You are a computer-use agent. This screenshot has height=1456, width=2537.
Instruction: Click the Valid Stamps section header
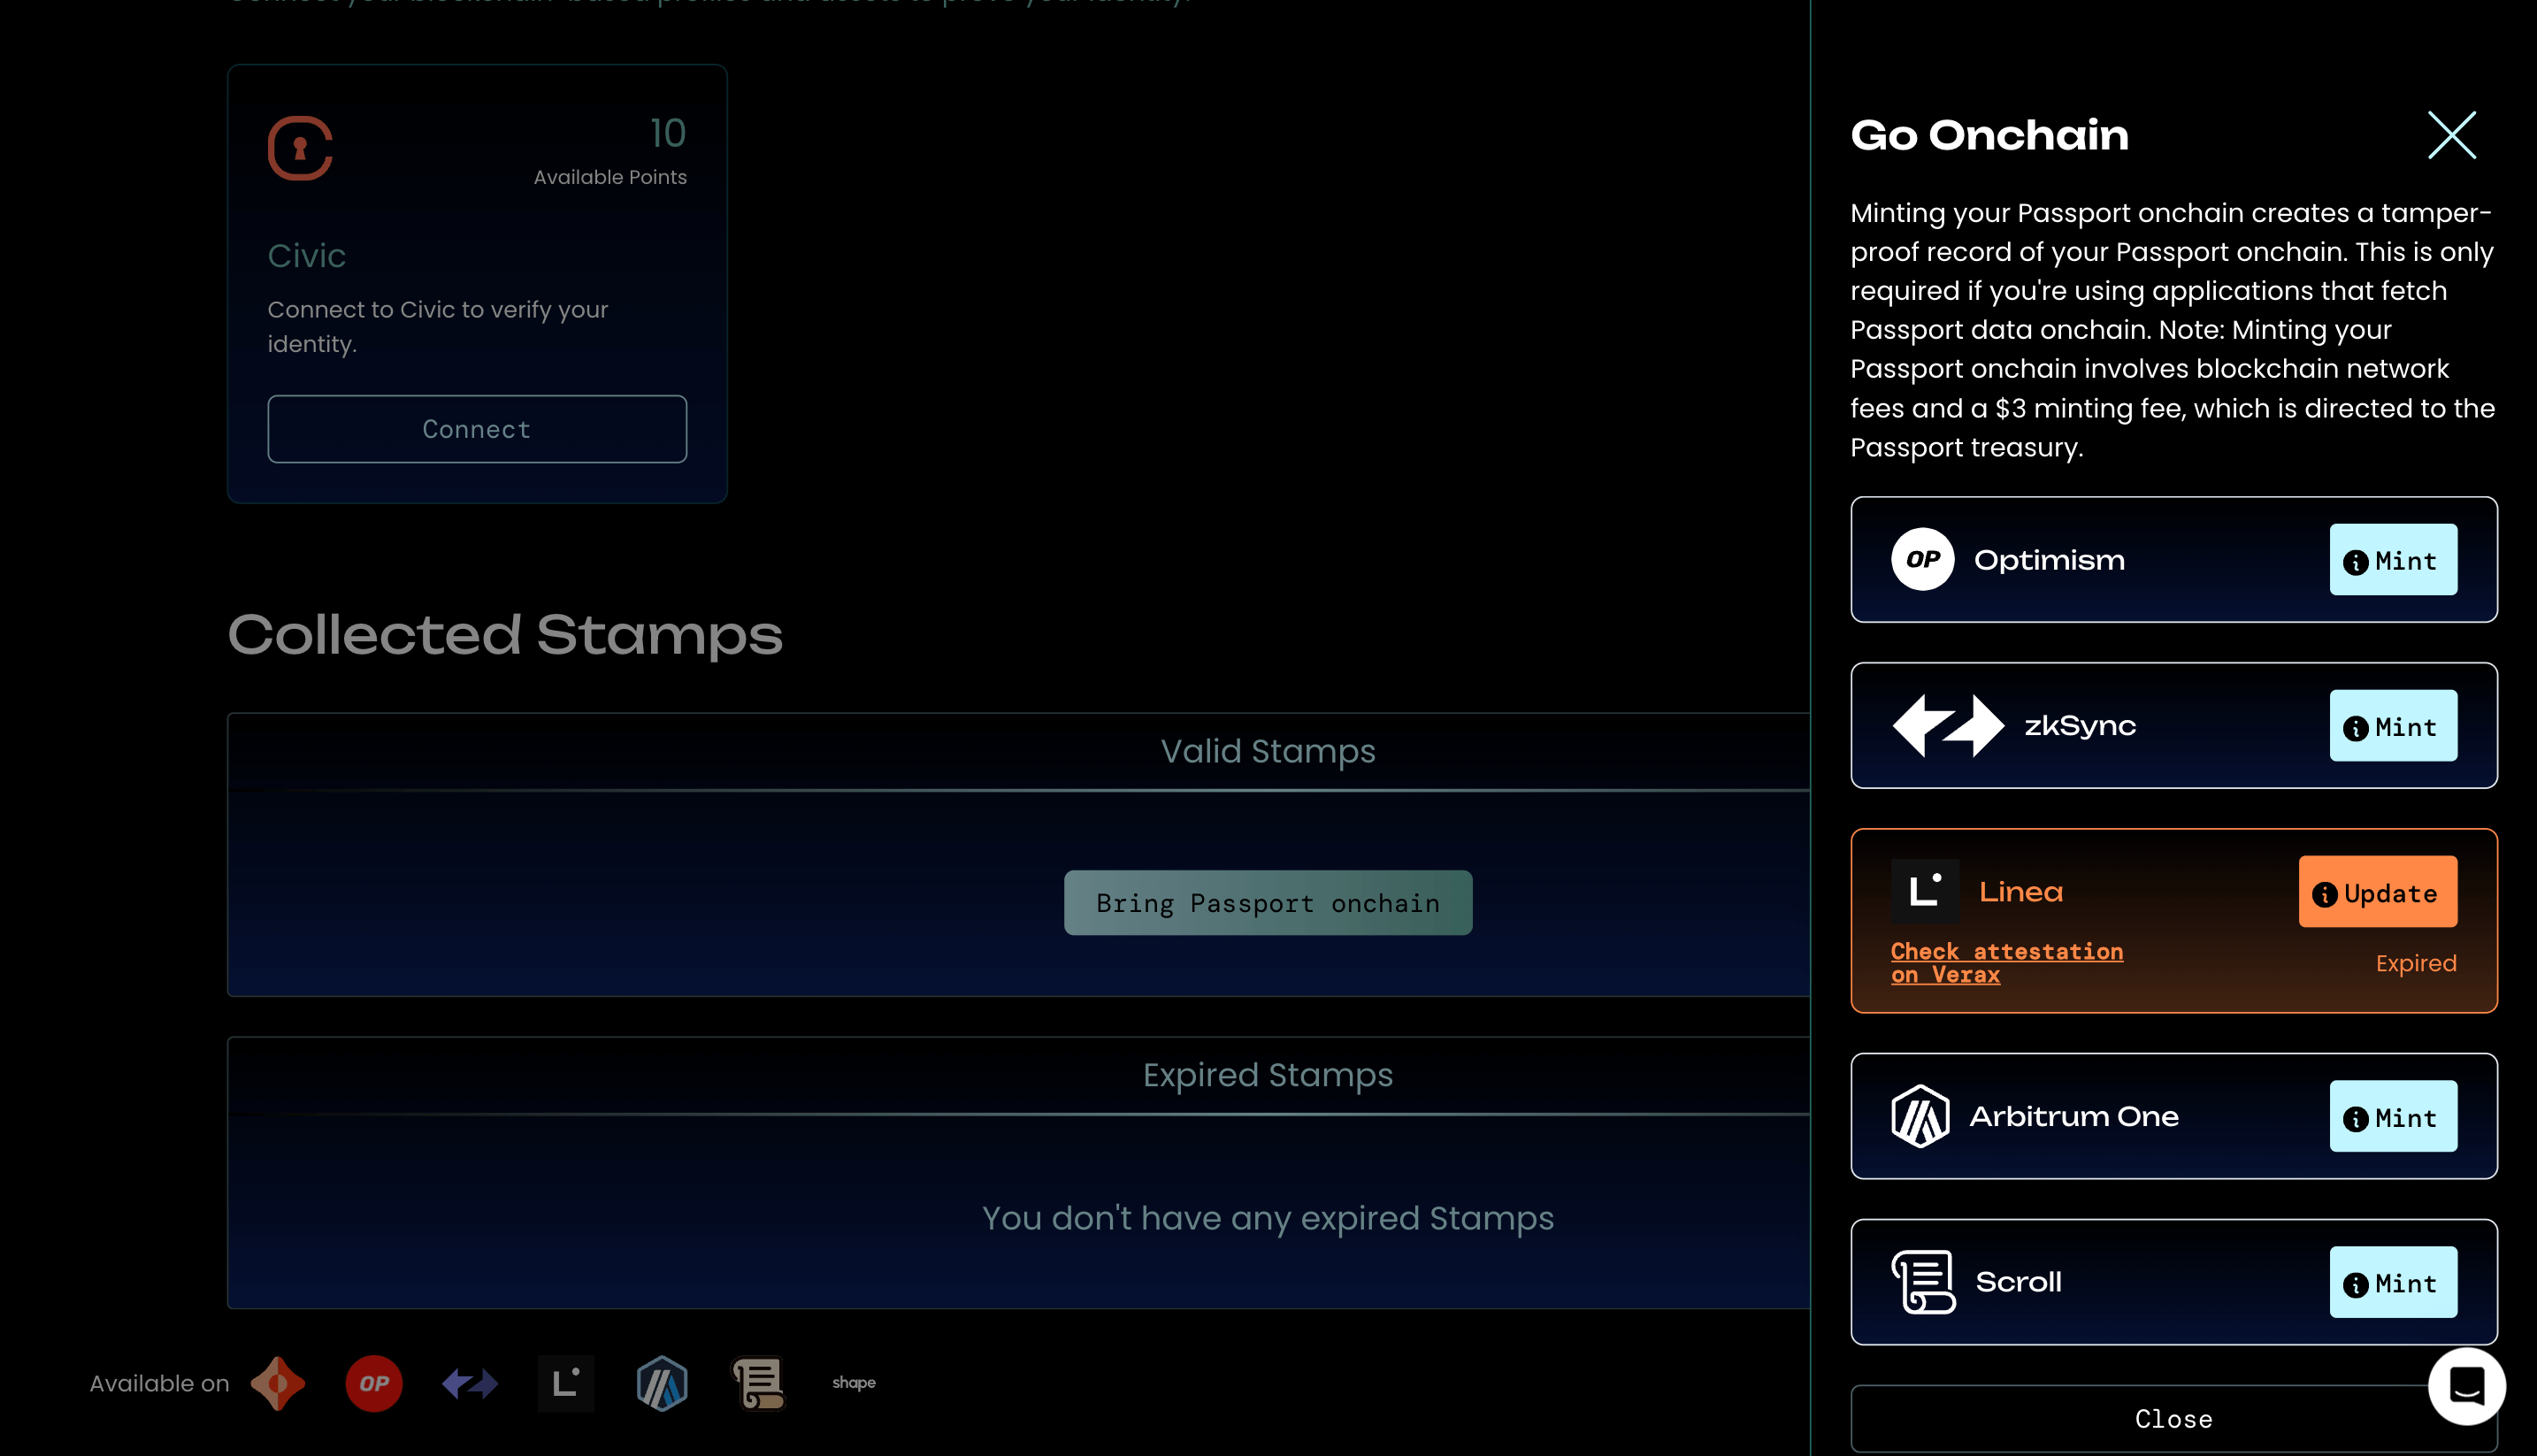coord(1268,751)
